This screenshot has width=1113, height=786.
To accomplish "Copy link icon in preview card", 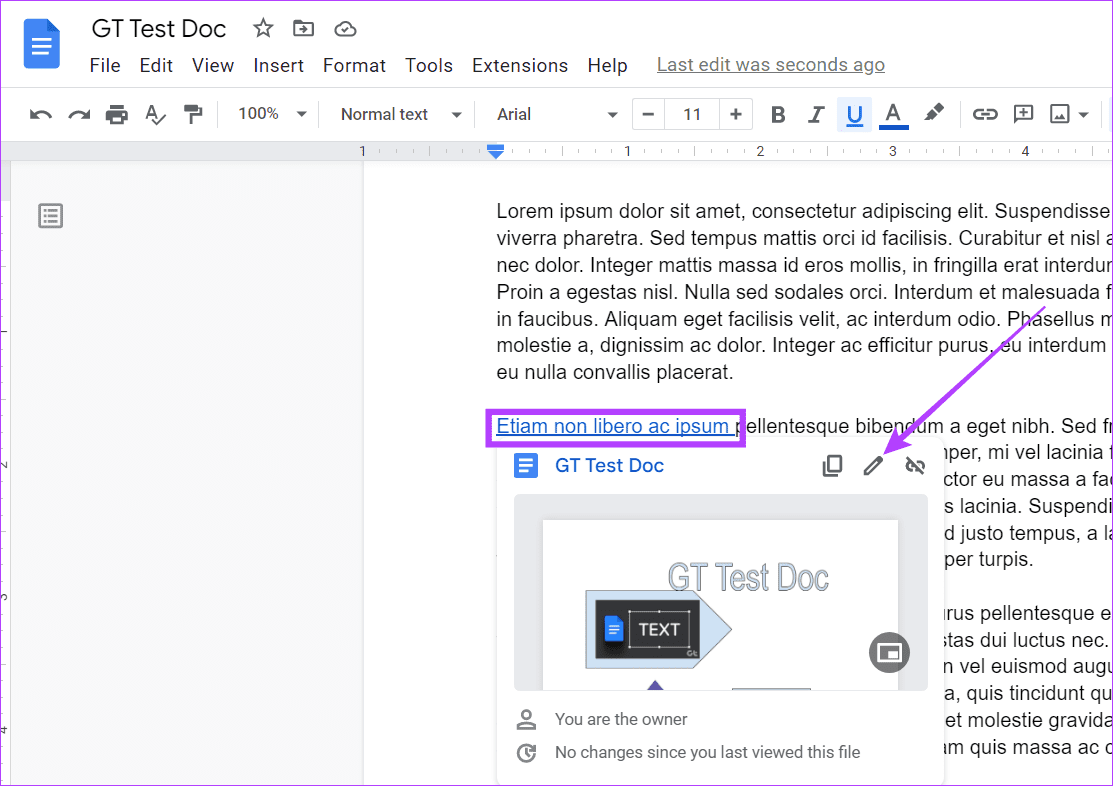I will [832, 466].
